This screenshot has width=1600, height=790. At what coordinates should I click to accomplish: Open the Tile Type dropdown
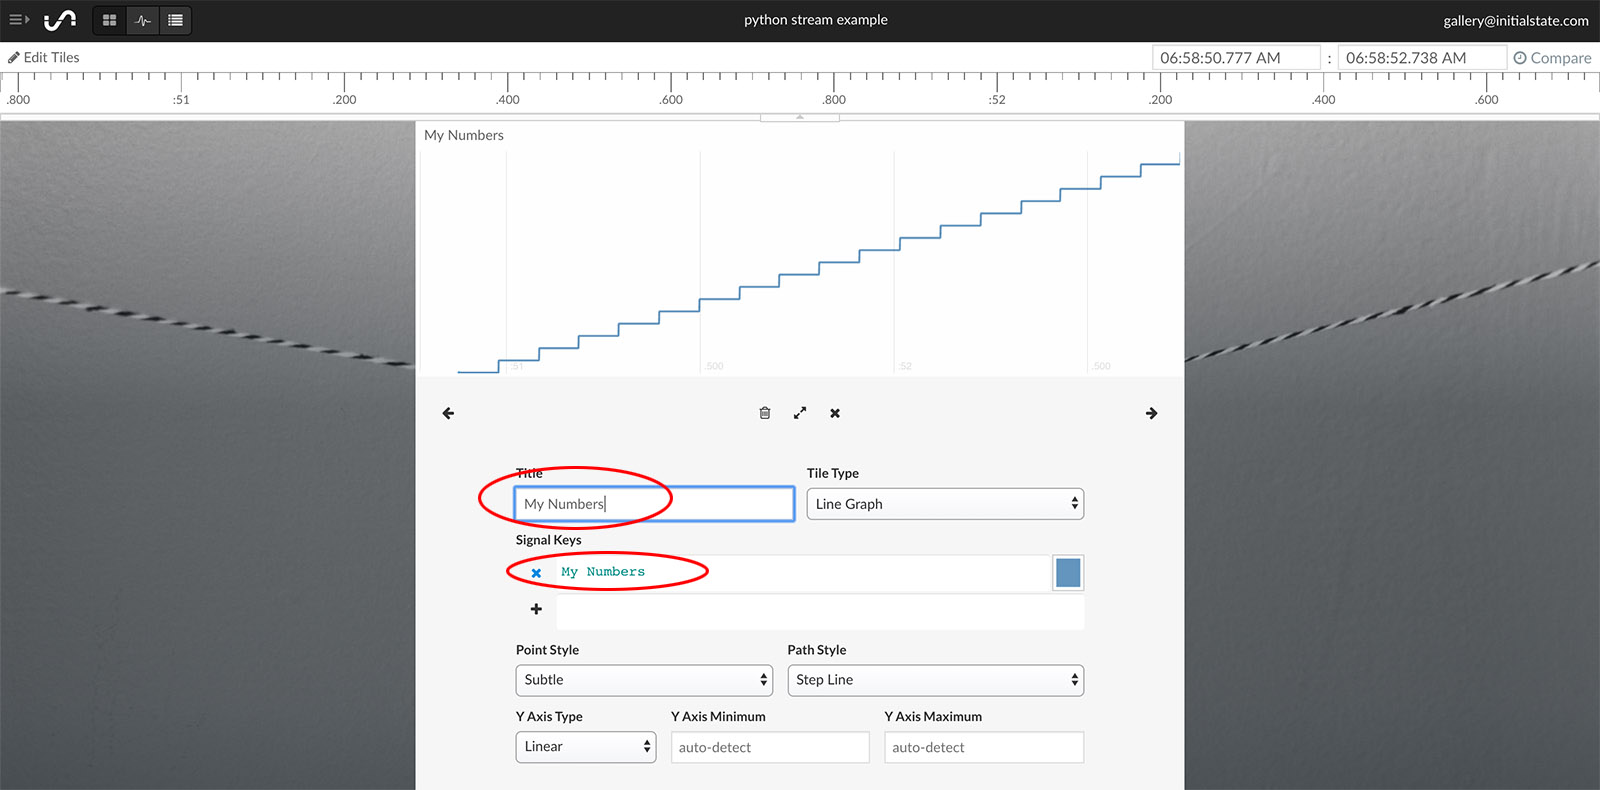click(945, 504)
